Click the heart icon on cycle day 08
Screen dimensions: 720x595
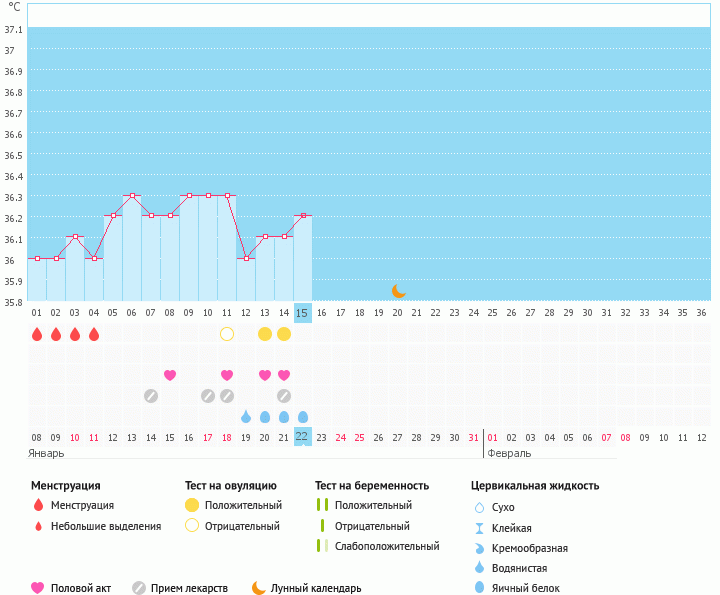coord(170,375)
